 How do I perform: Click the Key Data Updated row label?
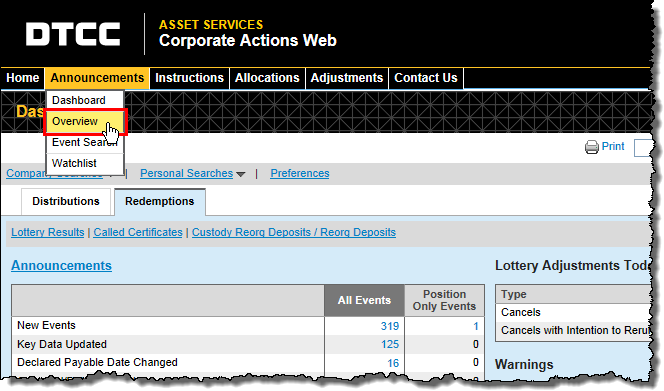[x=62, y=344]
